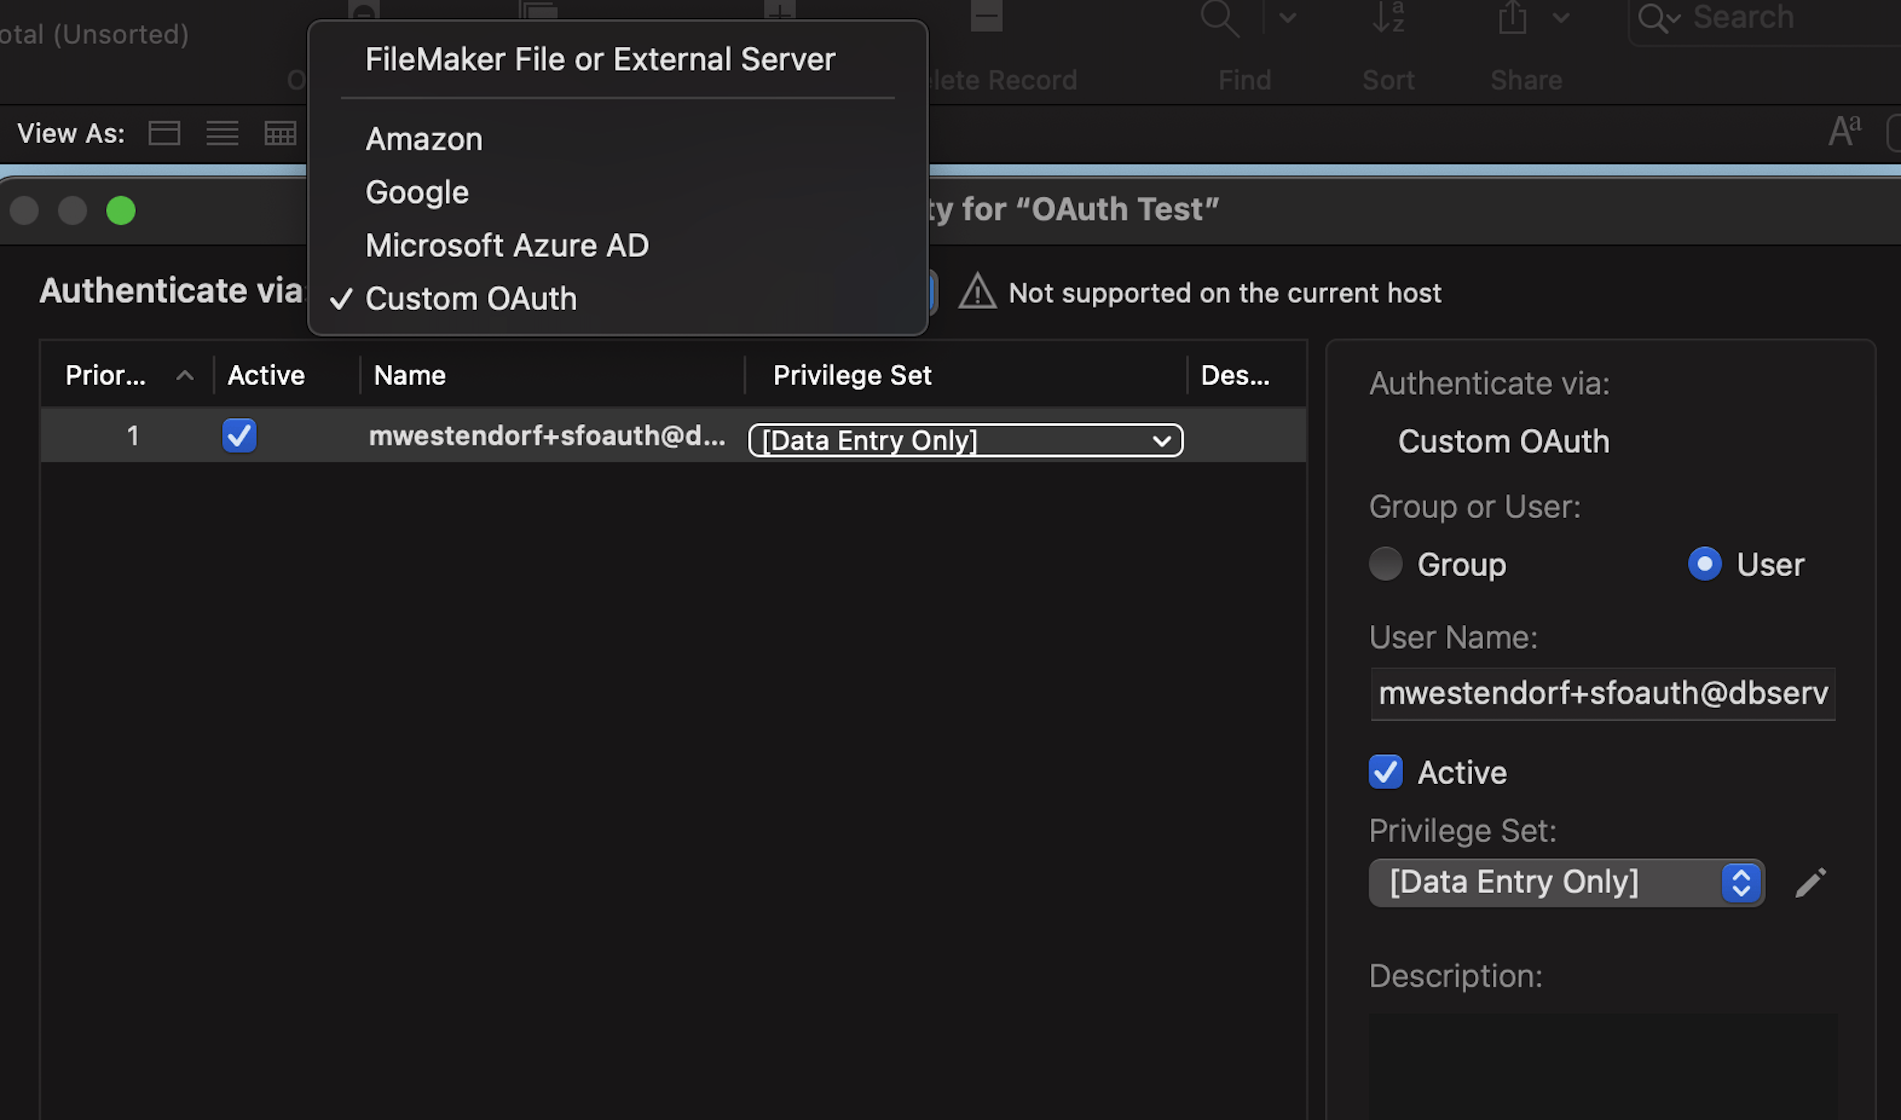
Task: Click the Sort toolbar icon
Action: click(1388, 18)
